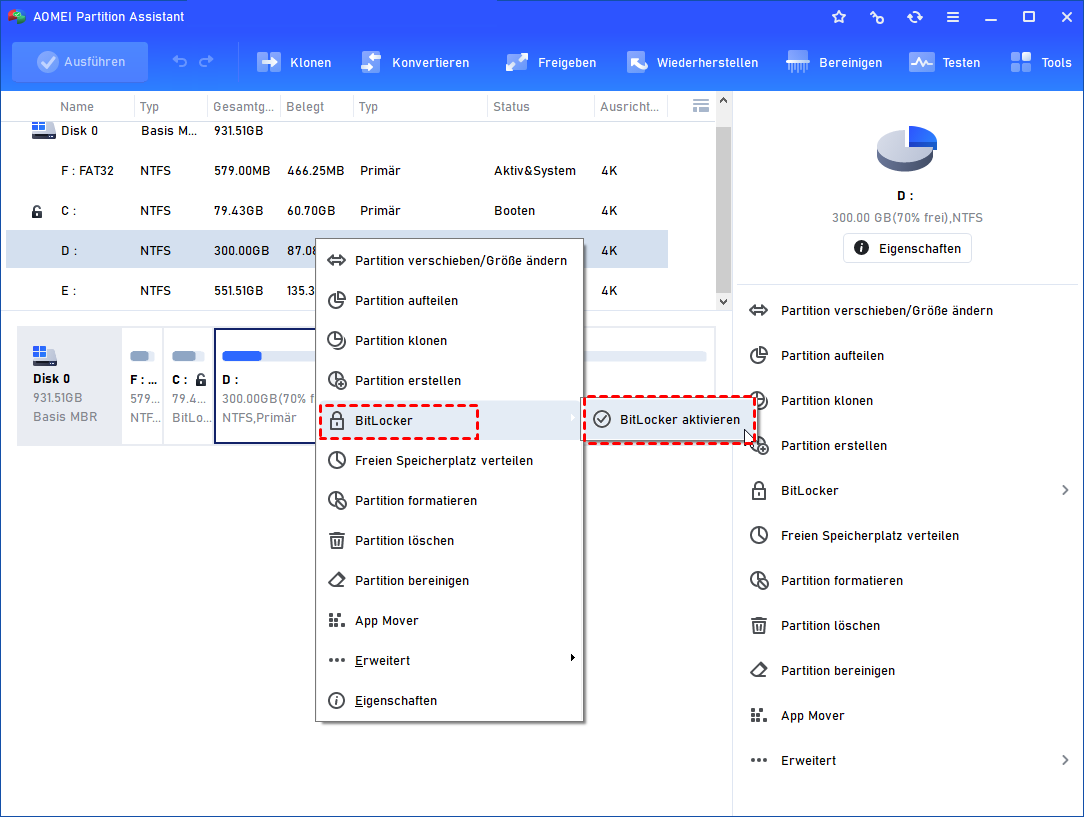The image size is (1084, 817).
Task: Click Freien Speicherplatz verteilen clock icon, right panel
Action: (759, 535)
